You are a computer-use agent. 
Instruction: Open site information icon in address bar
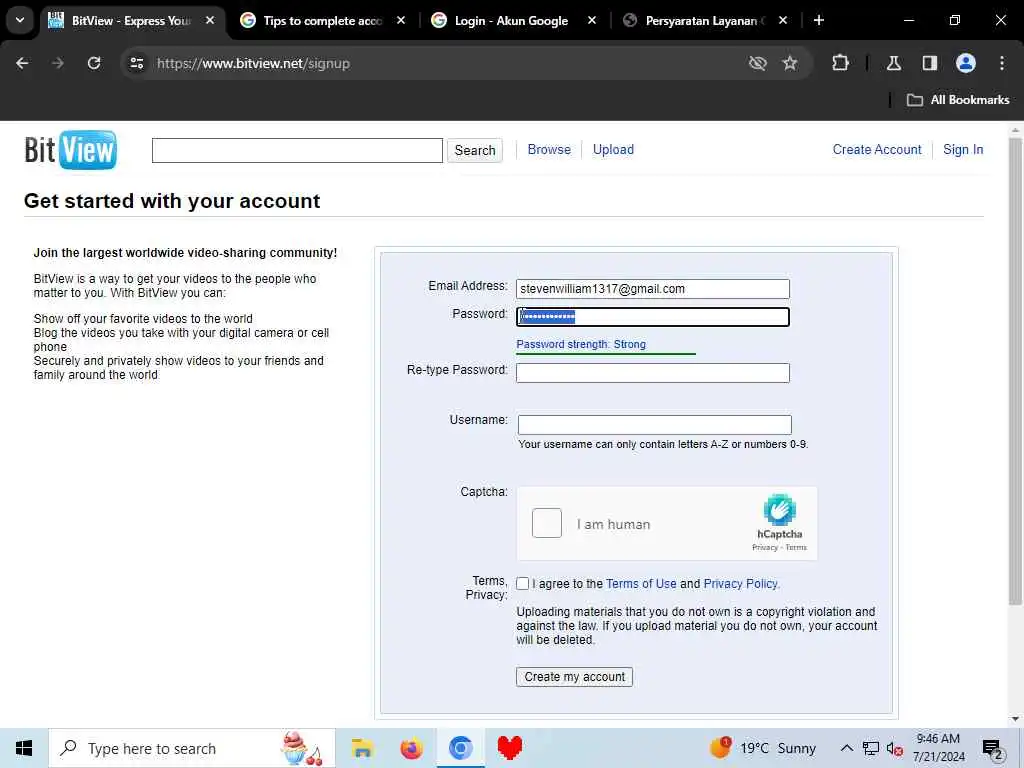tap(136, 63)
